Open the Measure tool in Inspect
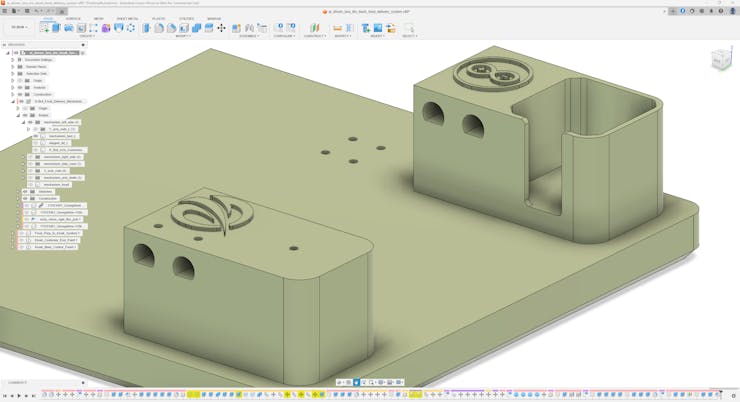Screen dimensions: 740x402 click(x=337, y=28)
